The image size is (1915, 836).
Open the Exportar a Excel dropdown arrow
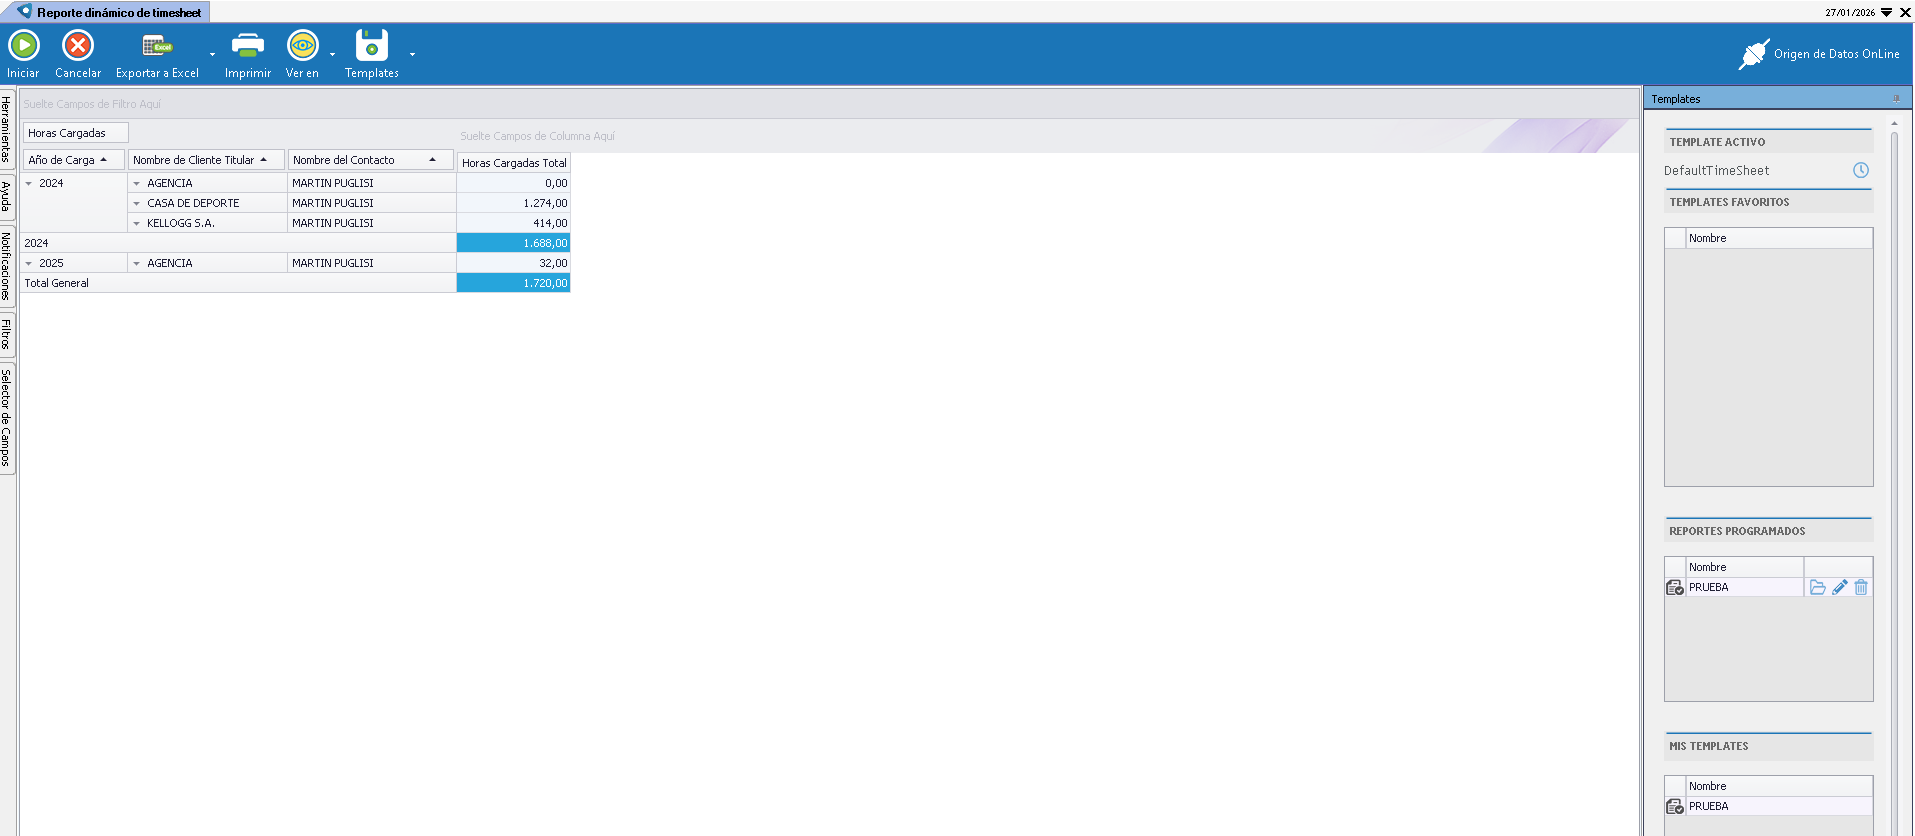point(212,55)
